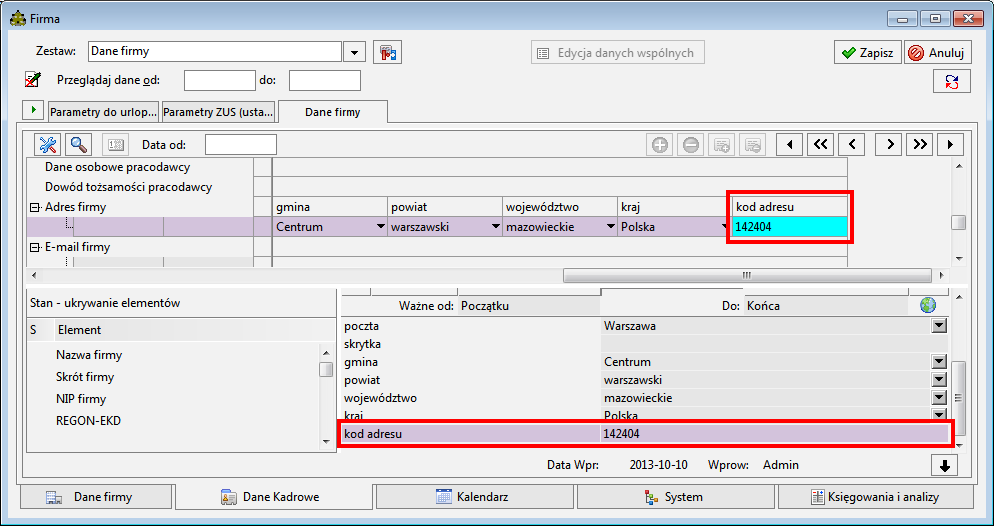Viewport: 994px width, 526px height.
Task: Jump to next page with double-right arrow
Action: [920, 145]
